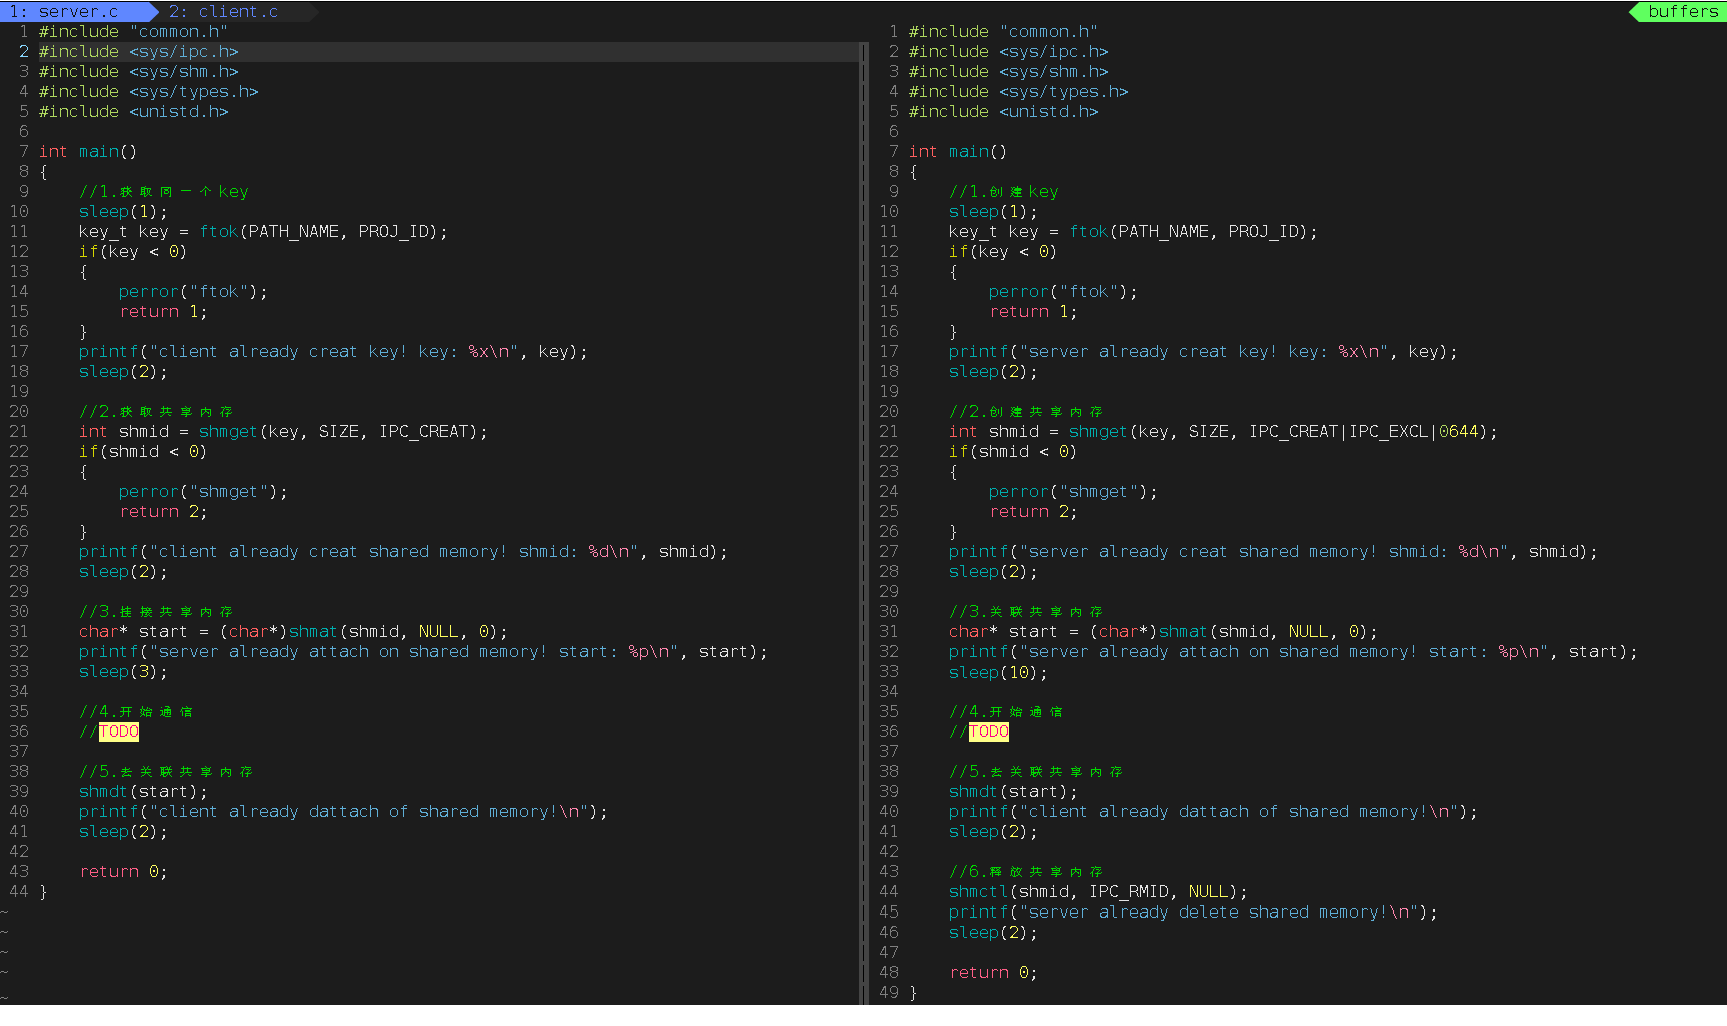
Task: Click 'sleep(3);' in left pane
Action: point(123,671)
